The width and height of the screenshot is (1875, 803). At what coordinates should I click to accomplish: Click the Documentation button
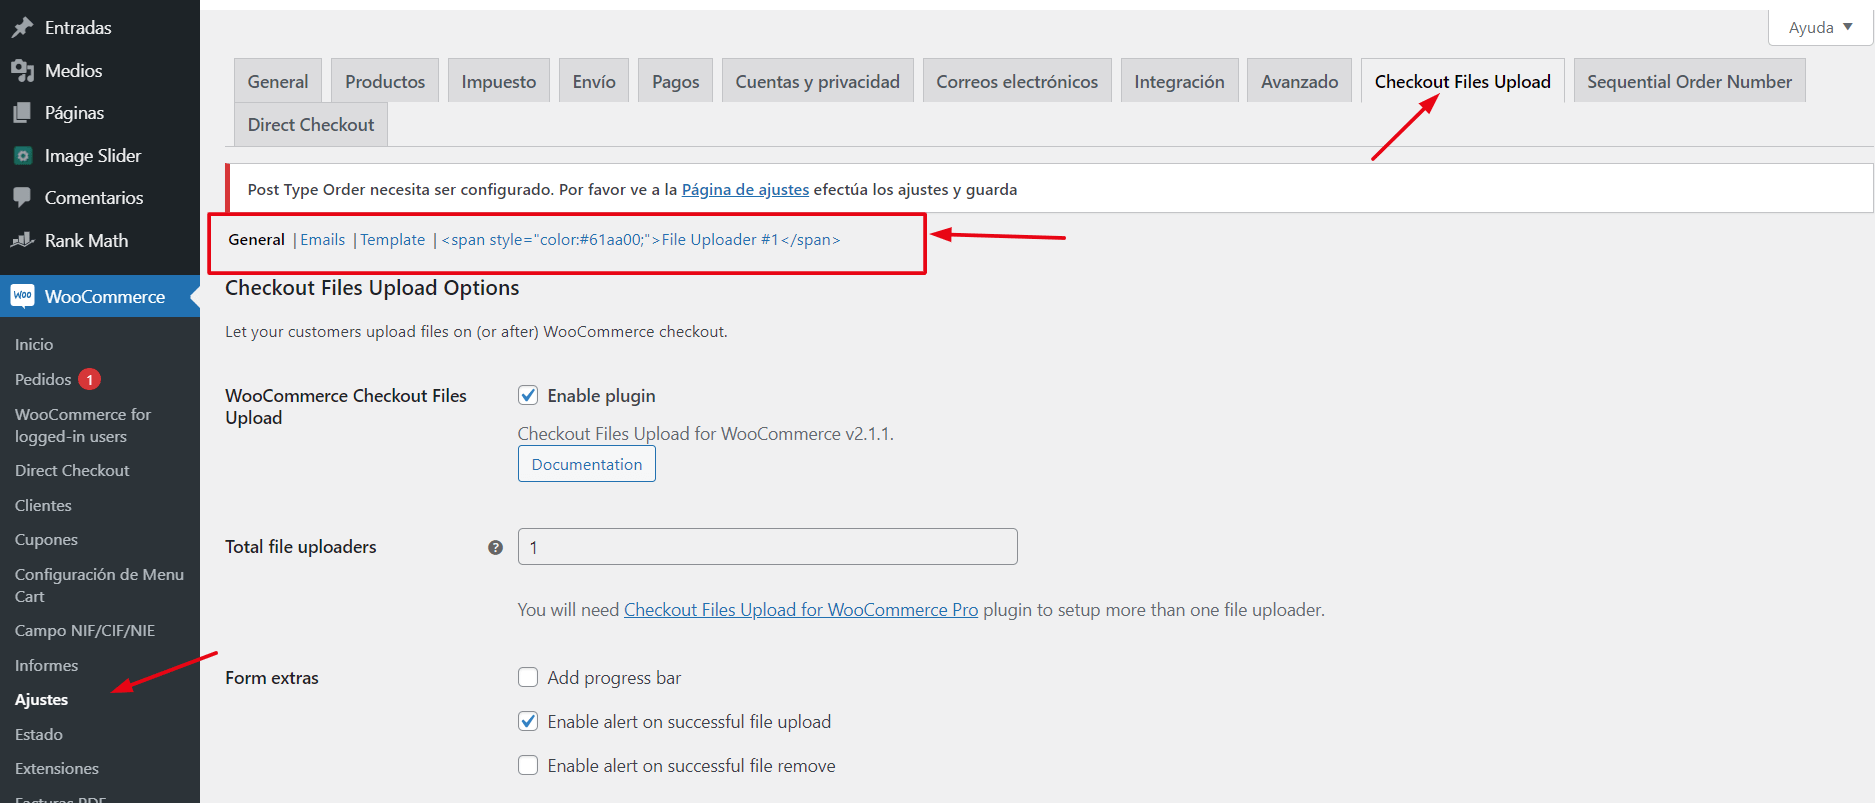pos(587,464)
